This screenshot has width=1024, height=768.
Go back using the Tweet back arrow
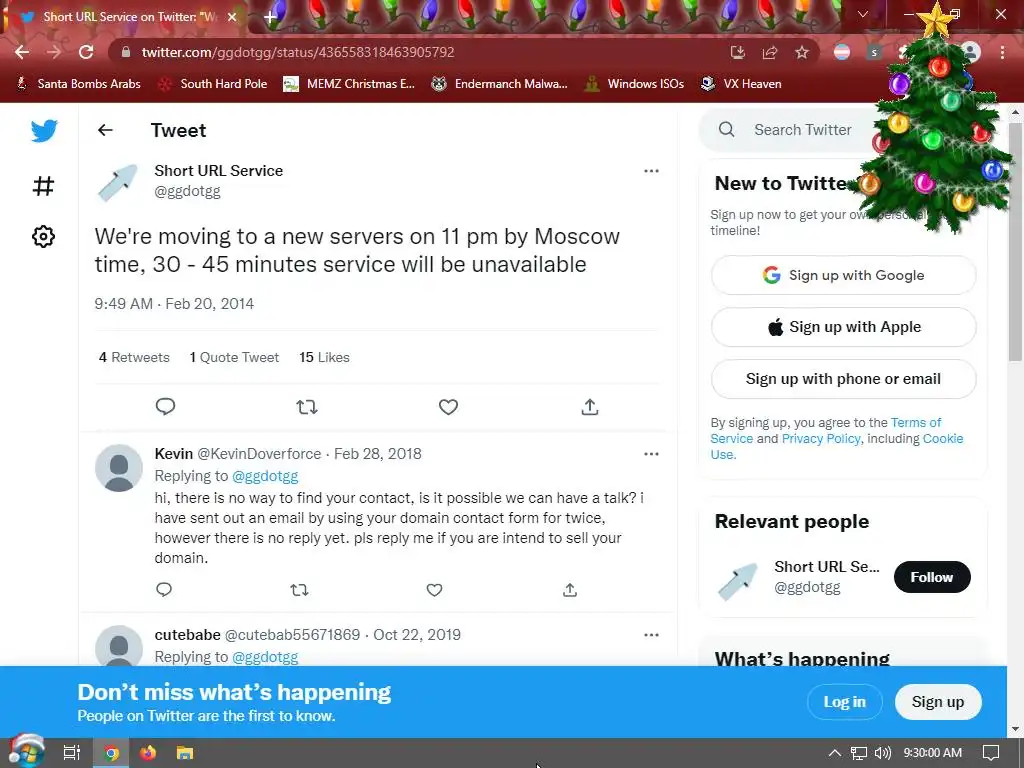[105, 130]
